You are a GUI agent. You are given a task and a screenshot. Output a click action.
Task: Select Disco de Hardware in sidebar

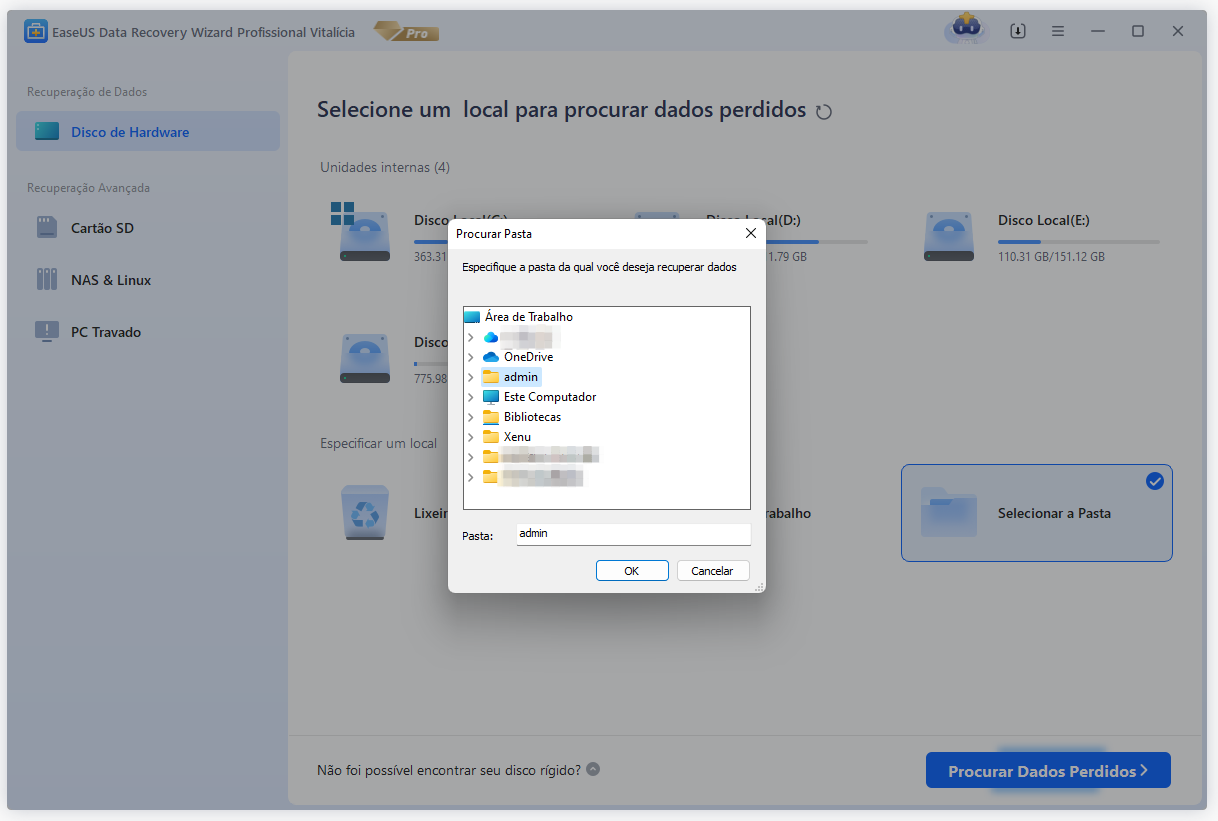tap(148, 131)
